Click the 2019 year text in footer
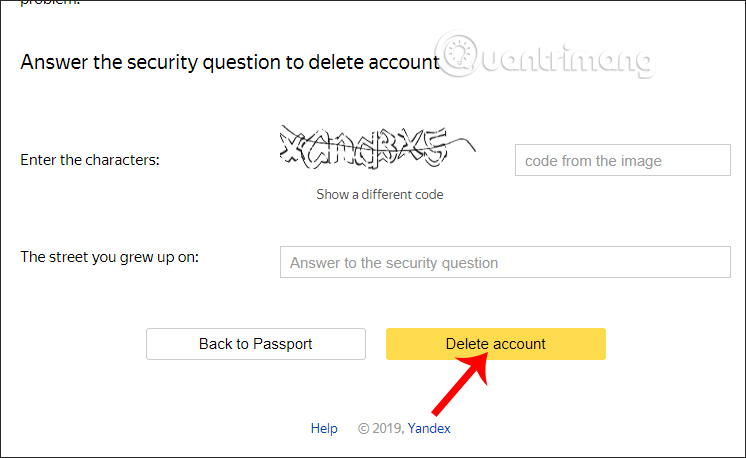This screenshot has height=458, width=746. pyautogui.click(x=386, y=428)
